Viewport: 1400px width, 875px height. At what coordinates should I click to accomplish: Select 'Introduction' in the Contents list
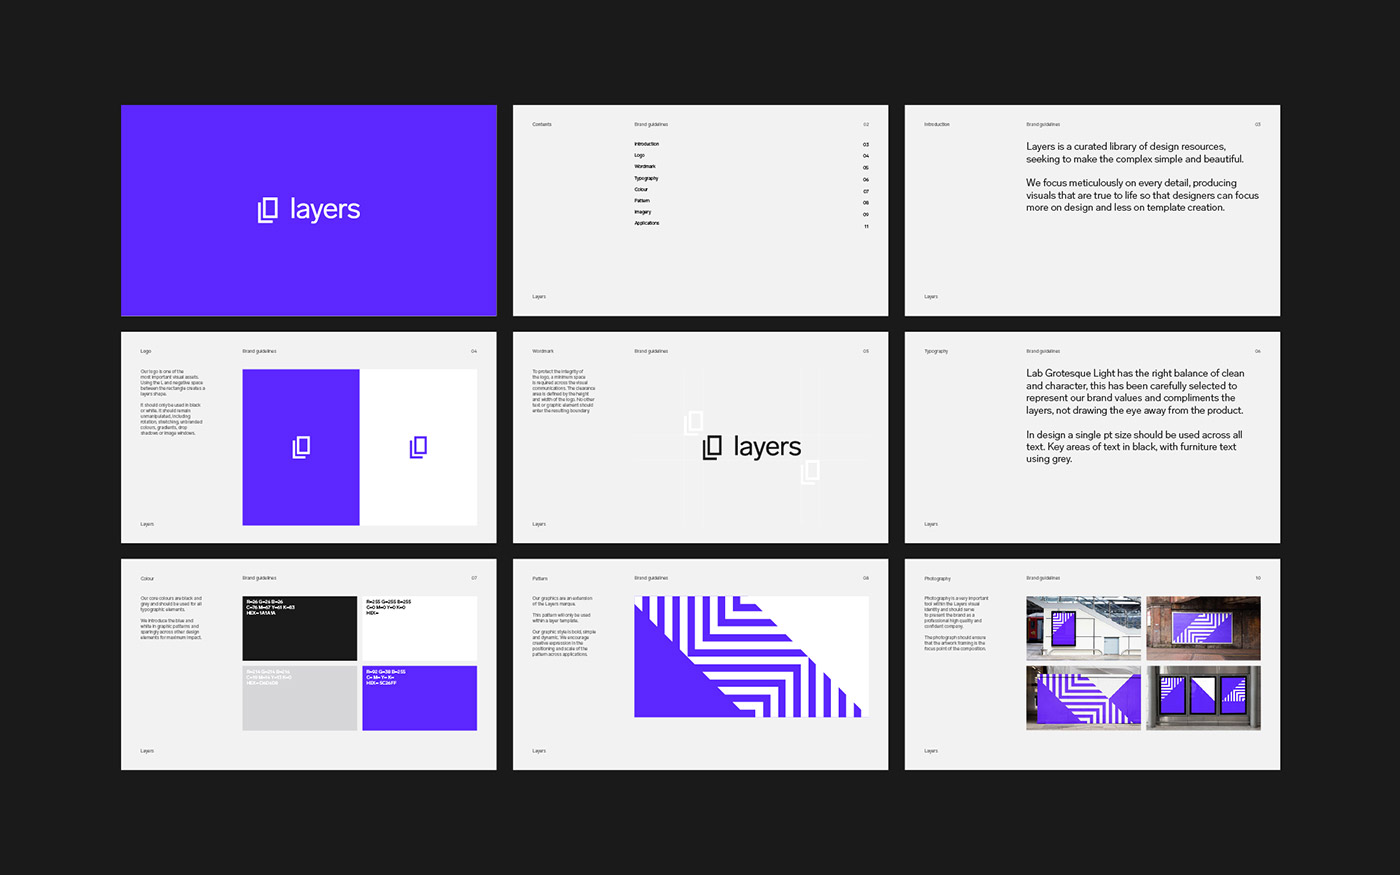[x=646, y=144]
